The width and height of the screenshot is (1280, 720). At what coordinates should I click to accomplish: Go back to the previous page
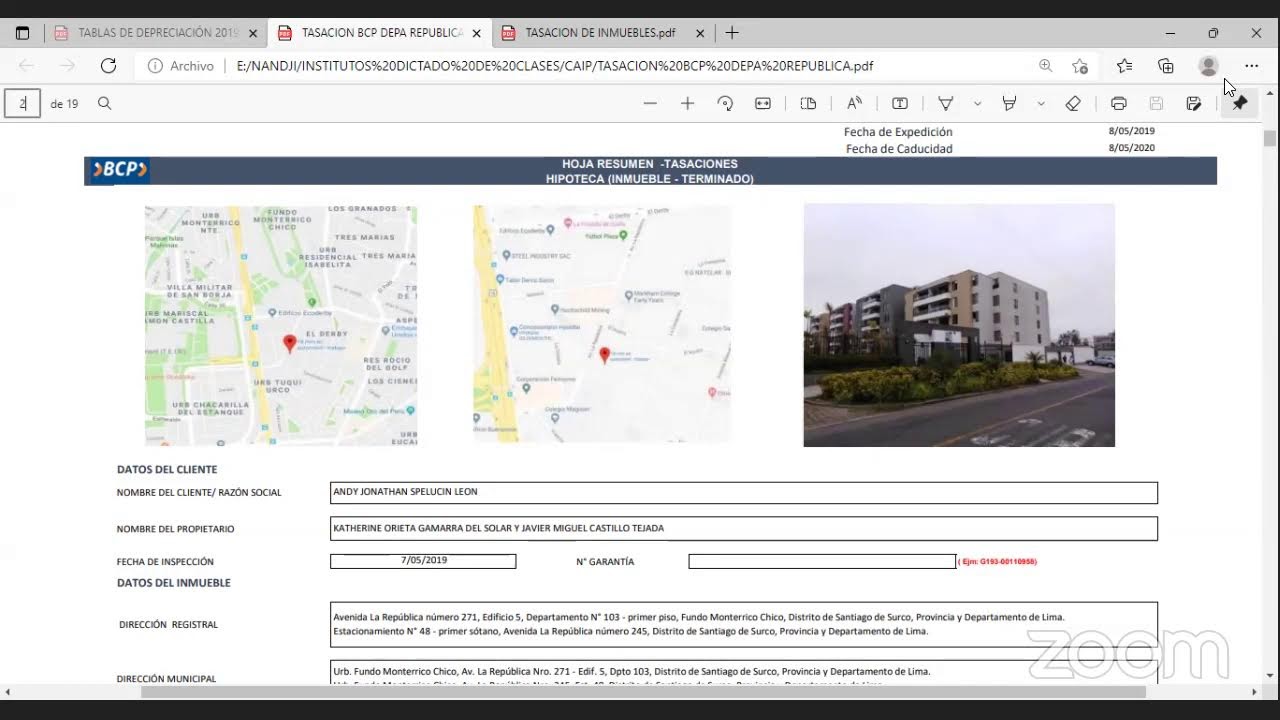[27, 66]
